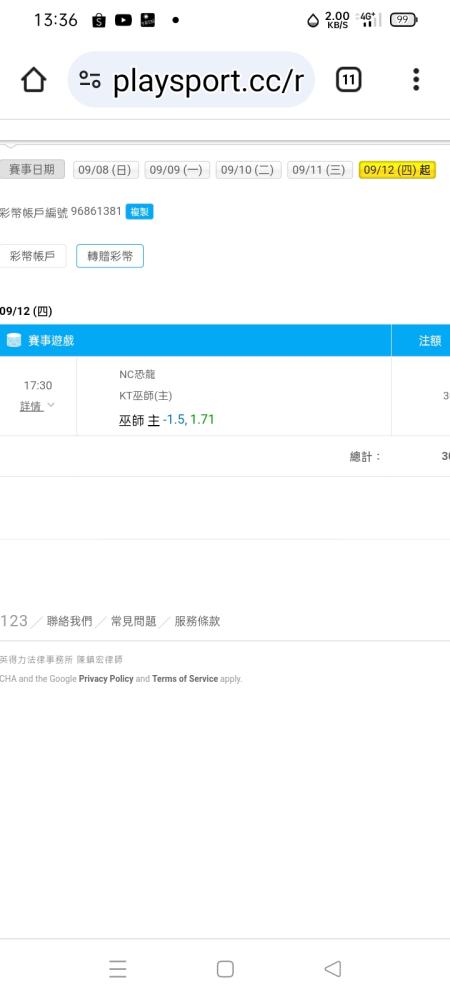
Task: Open the 聯絡我們 footer link
Action: pos(69,621)
